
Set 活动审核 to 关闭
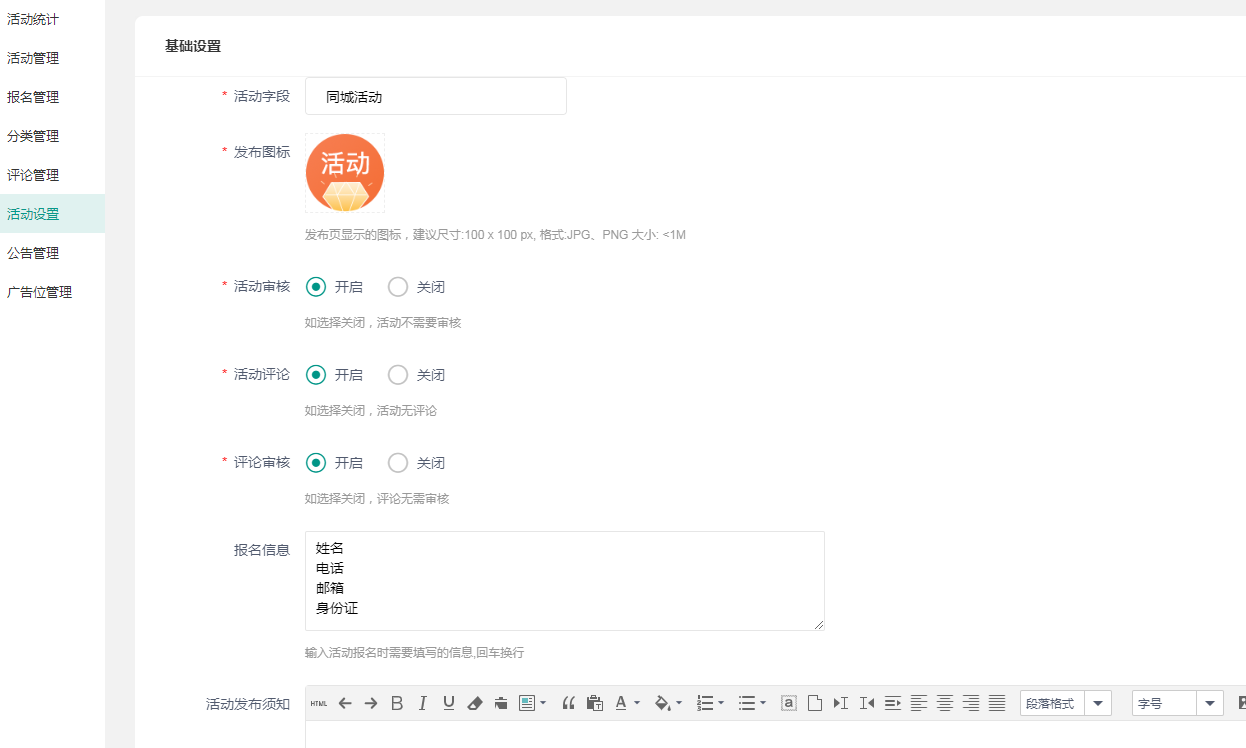pyautogui.click(x=398, y=287)
